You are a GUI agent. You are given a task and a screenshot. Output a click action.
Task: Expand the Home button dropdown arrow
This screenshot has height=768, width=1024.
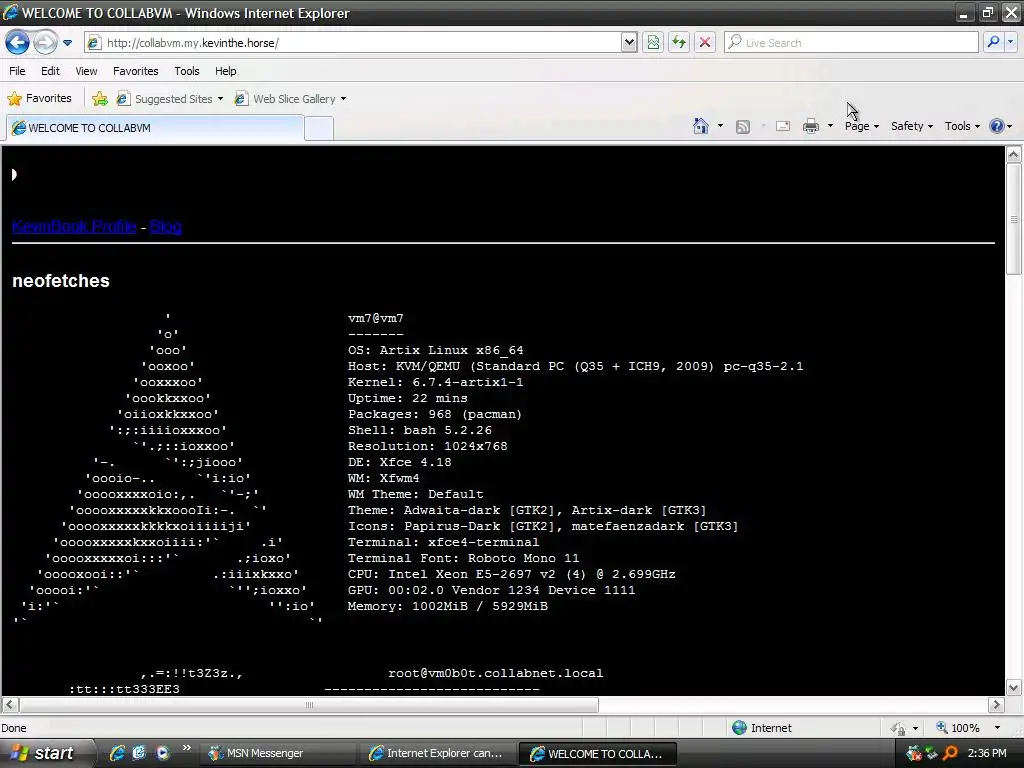[x=720, y=126]
